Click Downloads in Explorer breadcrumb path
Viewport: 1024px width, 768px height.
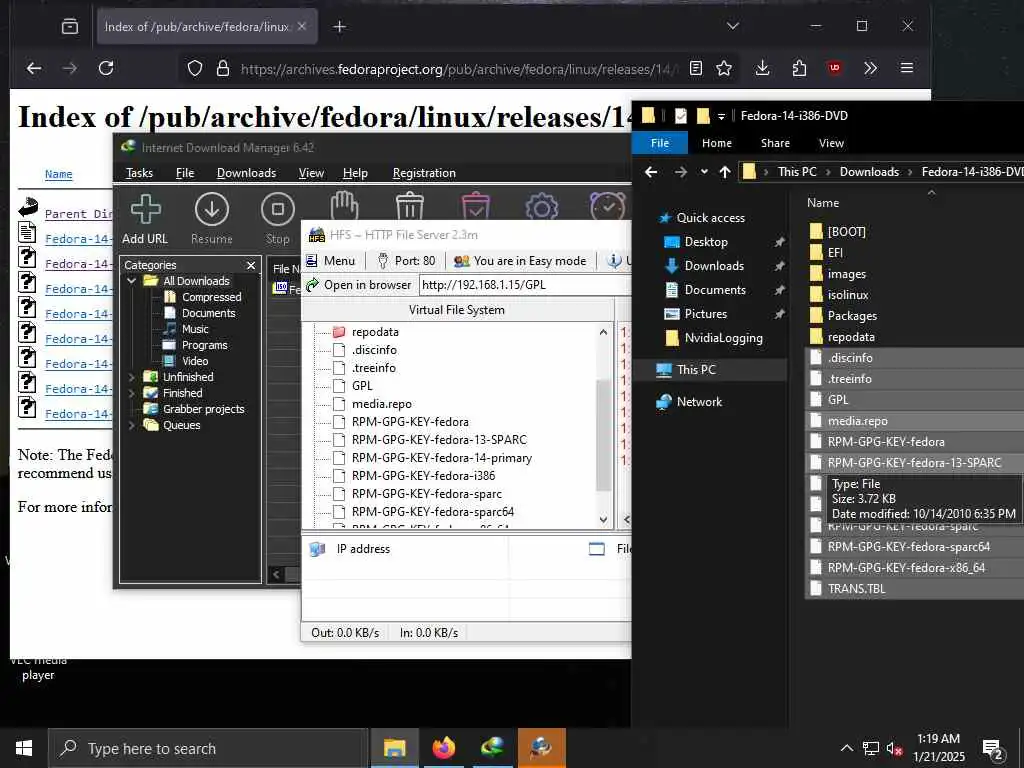click(869, 172)
